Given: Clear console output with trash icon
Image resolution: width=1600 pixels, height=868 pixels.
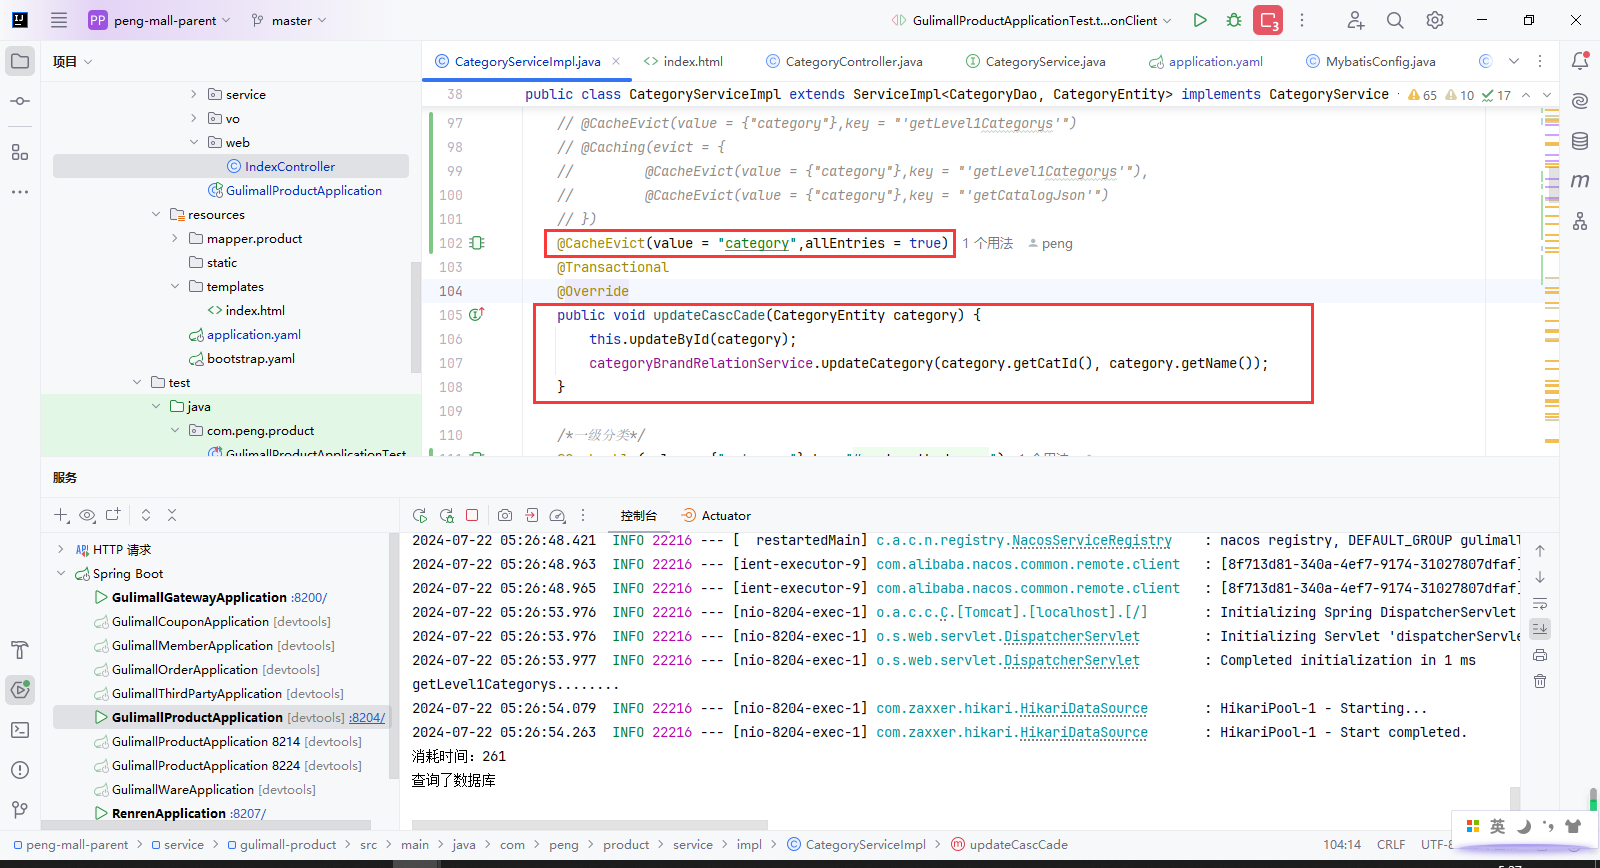Looking at the screenshot, I should click(x=1540, y=681).
